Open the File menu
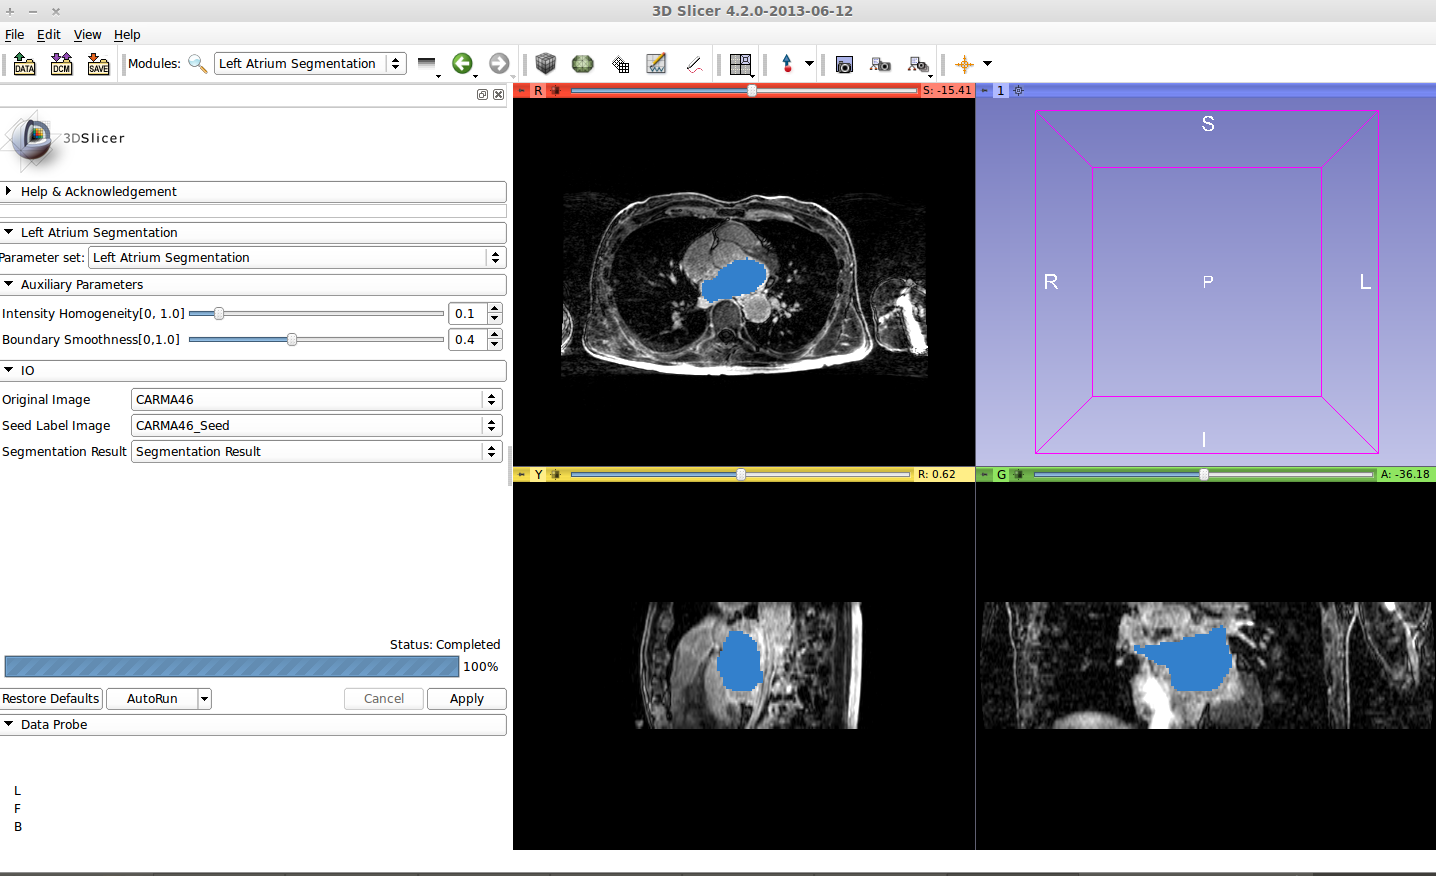Viewport: 1436px width, 876px height. pos(14,34)
